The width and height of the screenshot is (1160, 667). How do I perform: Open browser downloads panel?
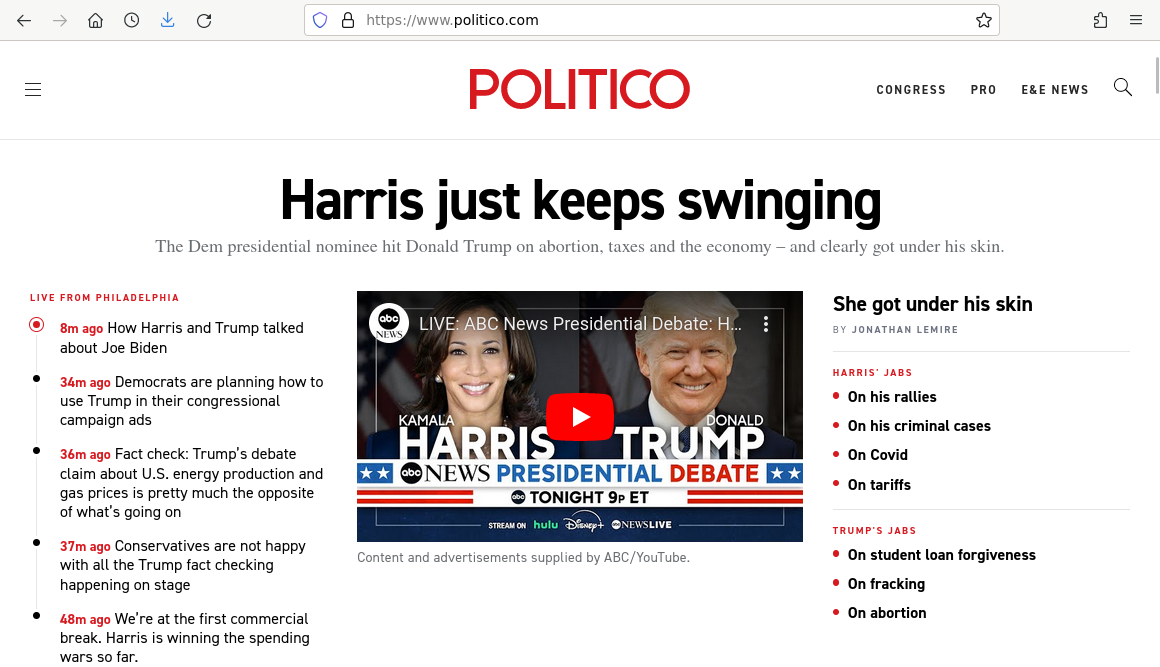167,20
